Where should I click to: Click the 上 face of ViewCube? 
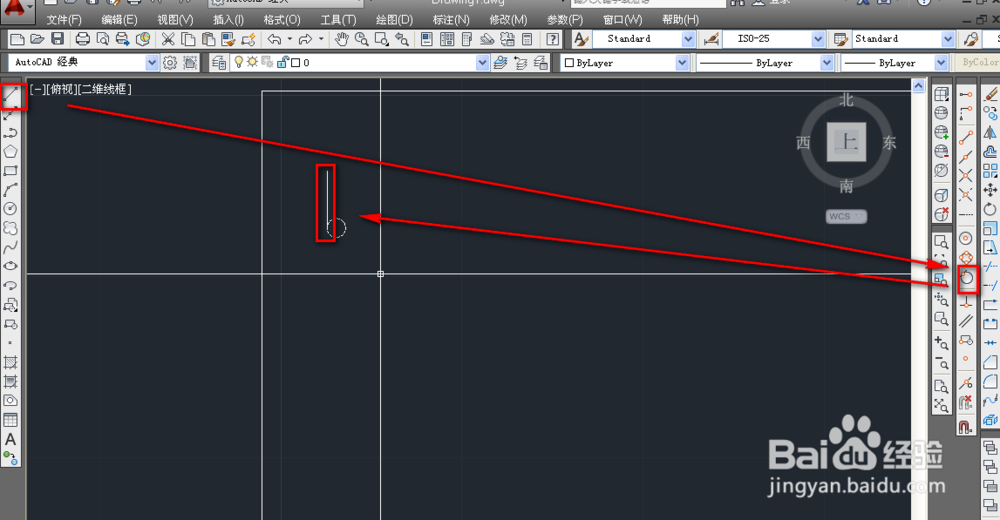[846, 142]
